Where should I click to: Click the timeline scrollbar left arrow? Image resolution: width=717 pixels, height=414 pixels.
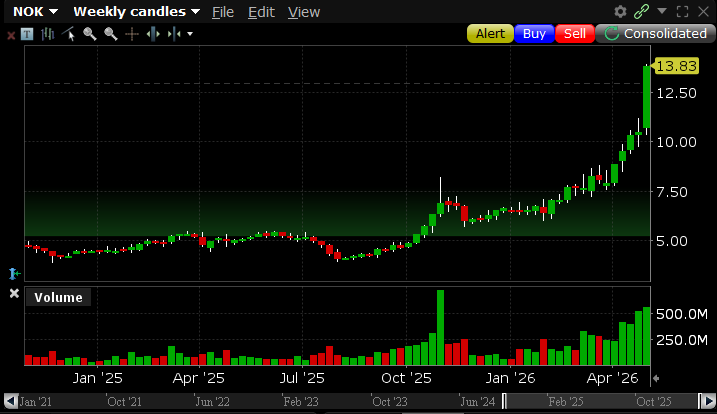[x=11, y=401]
